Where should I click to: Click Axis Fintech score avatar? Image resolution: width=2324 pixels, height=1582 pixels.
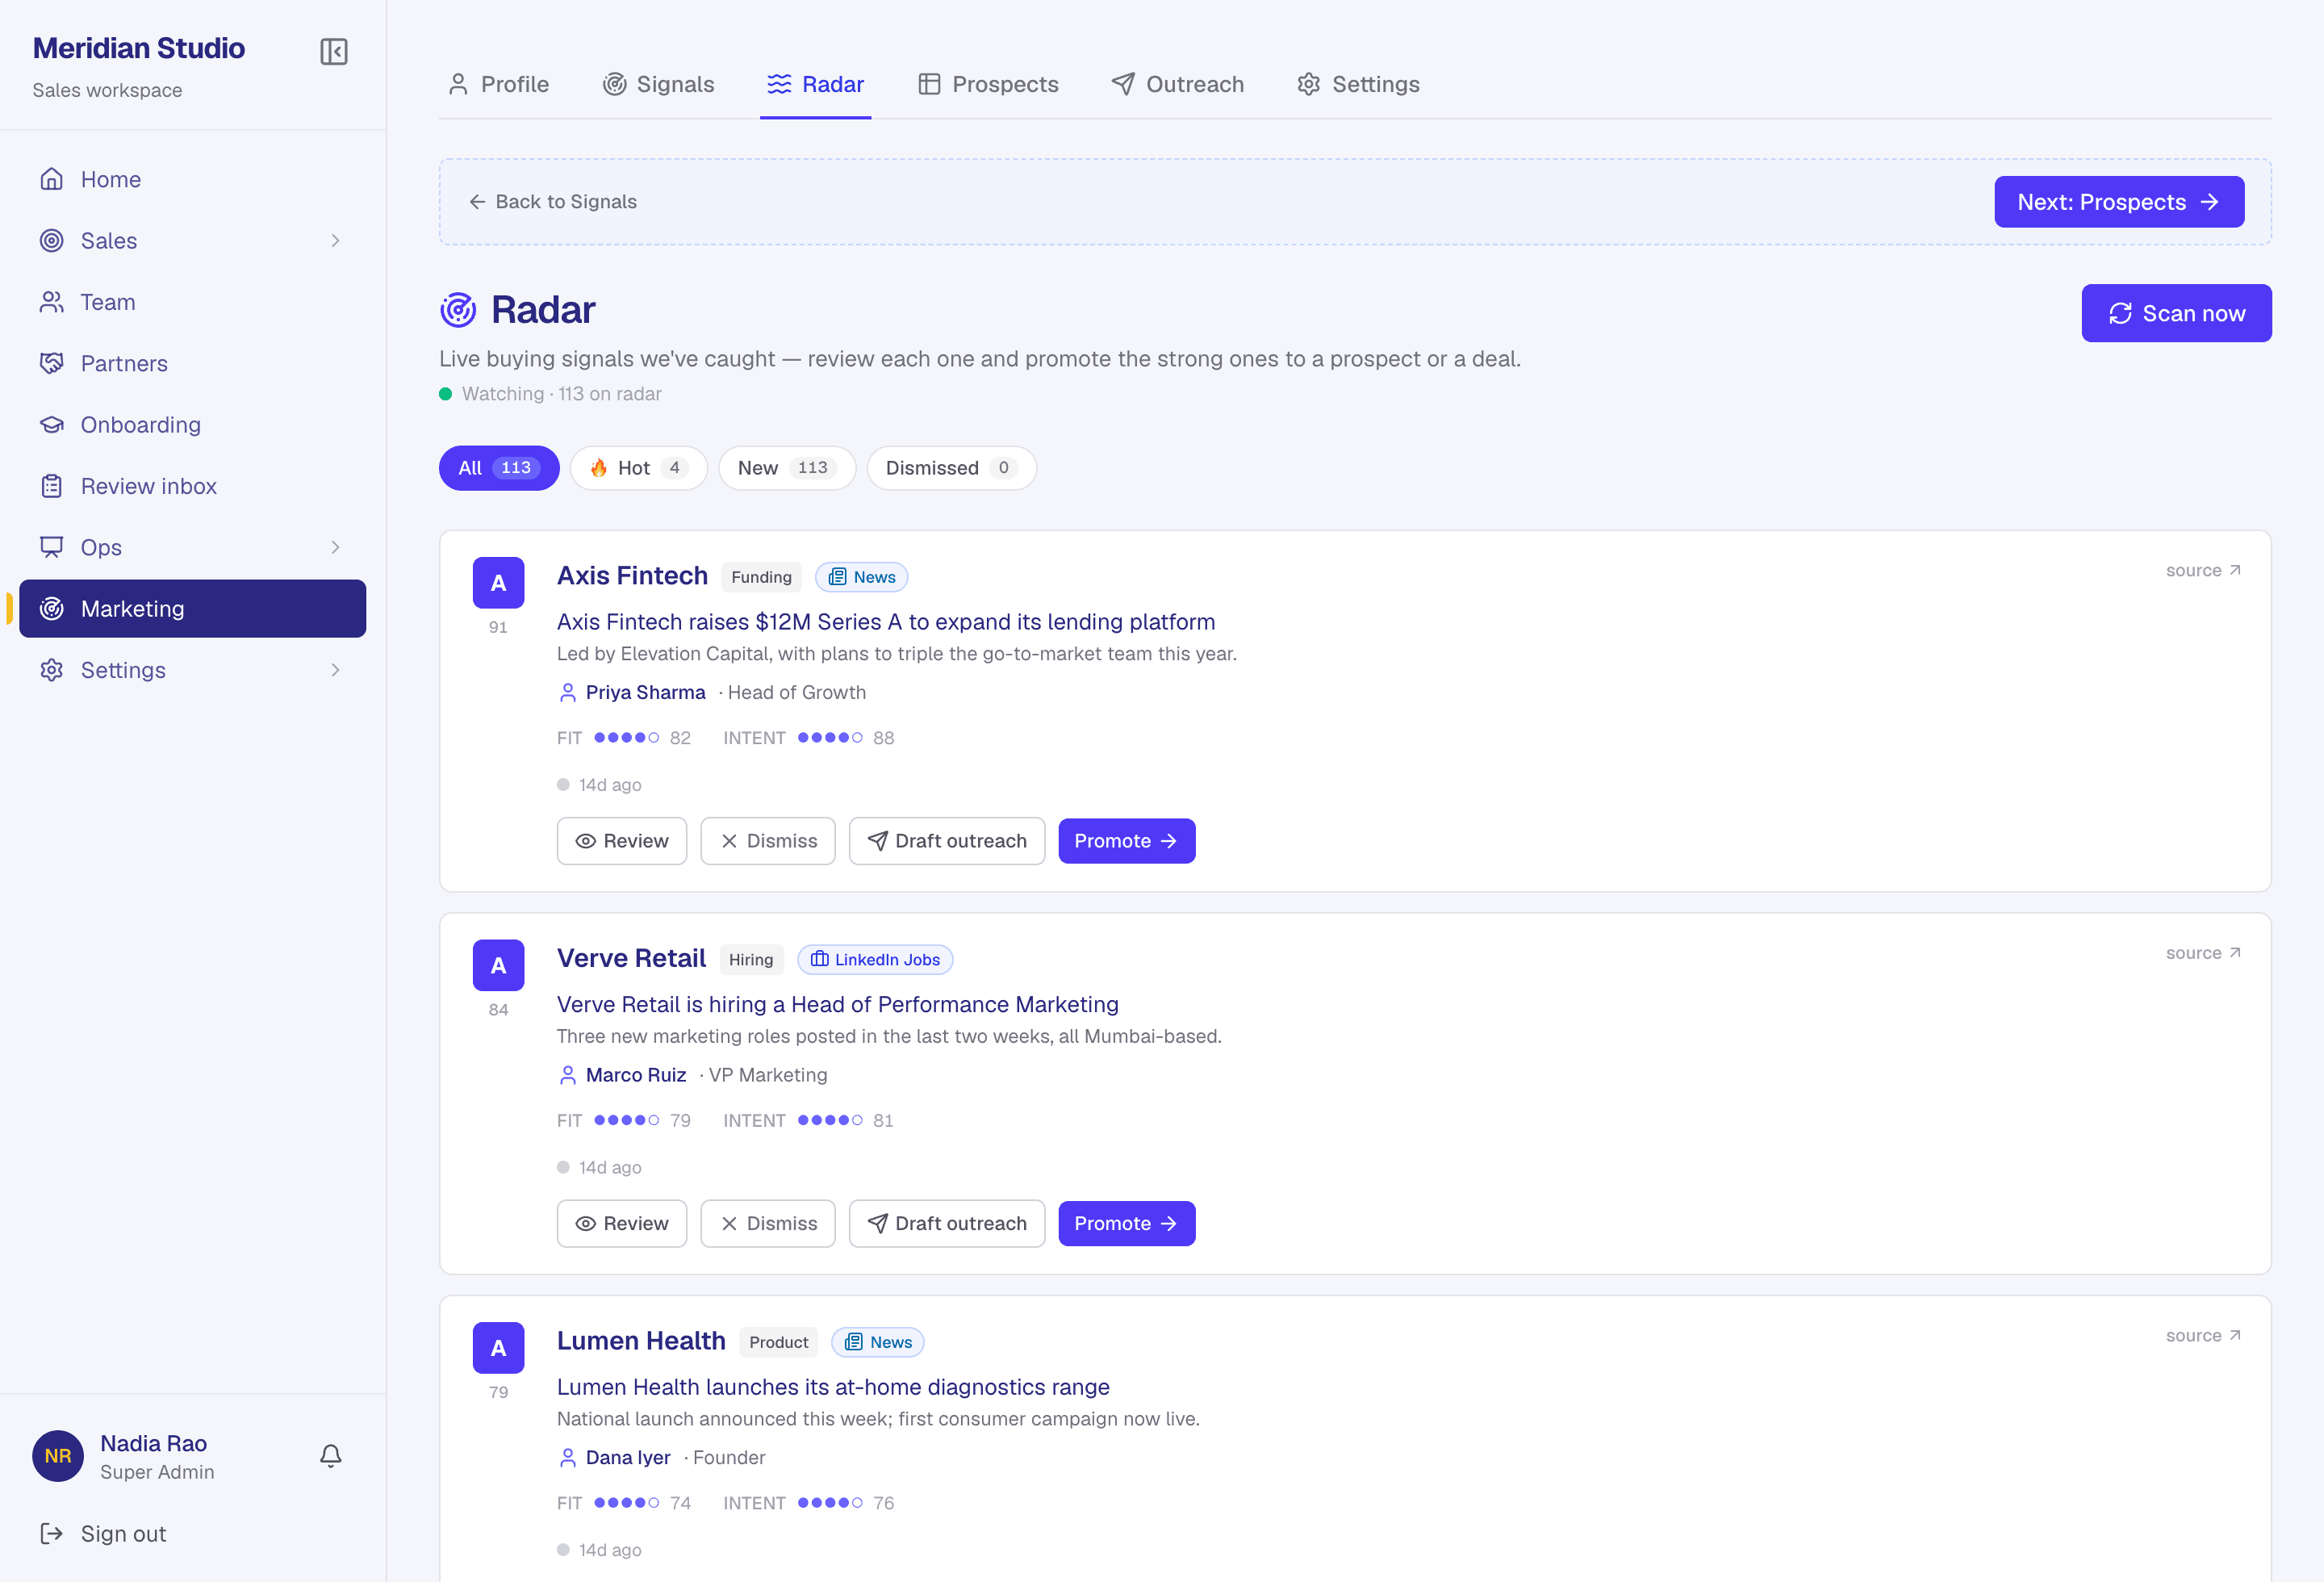coord(498,583)
